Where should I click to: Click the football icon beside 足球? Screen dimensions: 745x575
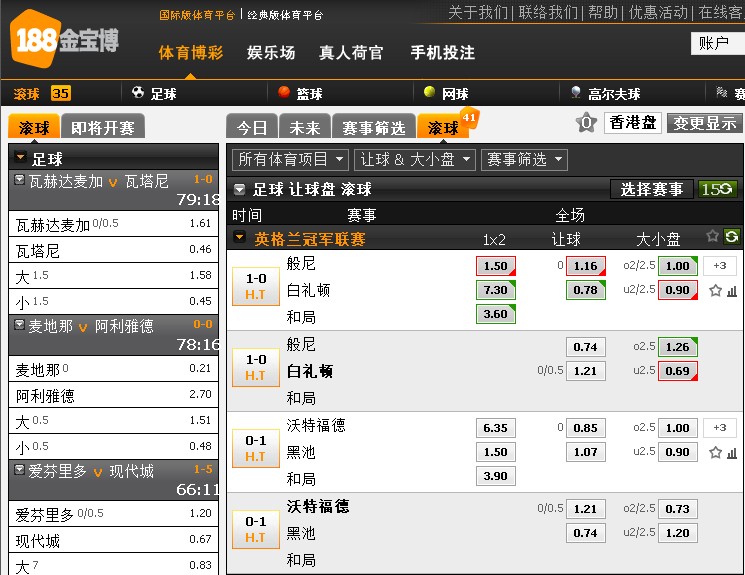[138, 92]
